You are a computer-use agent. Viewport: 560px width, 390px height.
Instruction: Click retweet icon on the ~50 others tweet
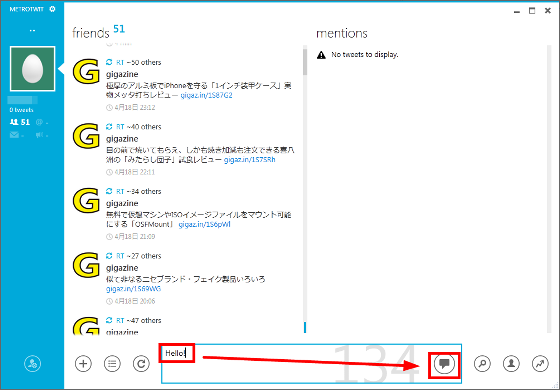point(109,62)
